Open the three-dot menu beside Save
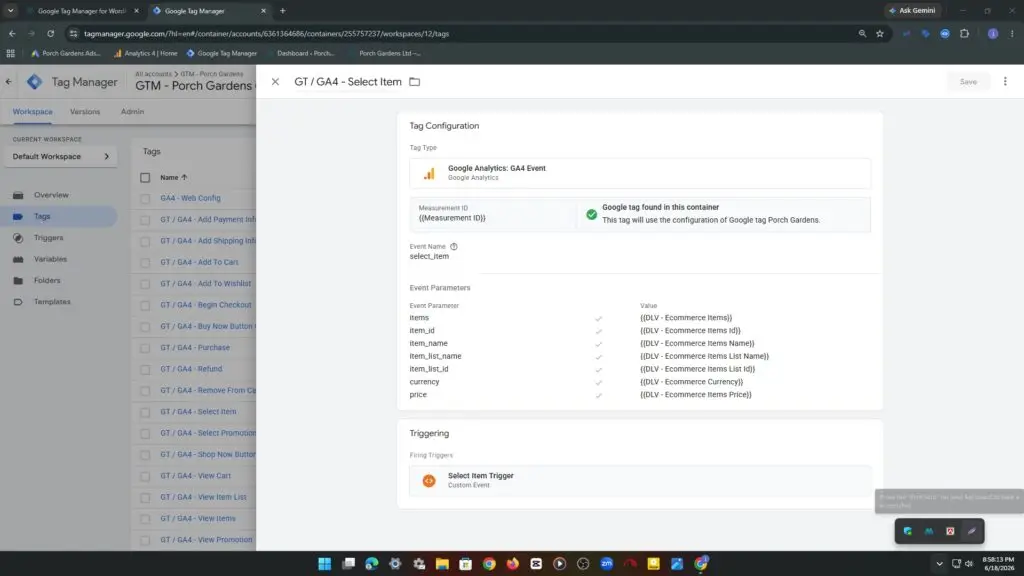The image size is (1024, 576). point(1005,82)
